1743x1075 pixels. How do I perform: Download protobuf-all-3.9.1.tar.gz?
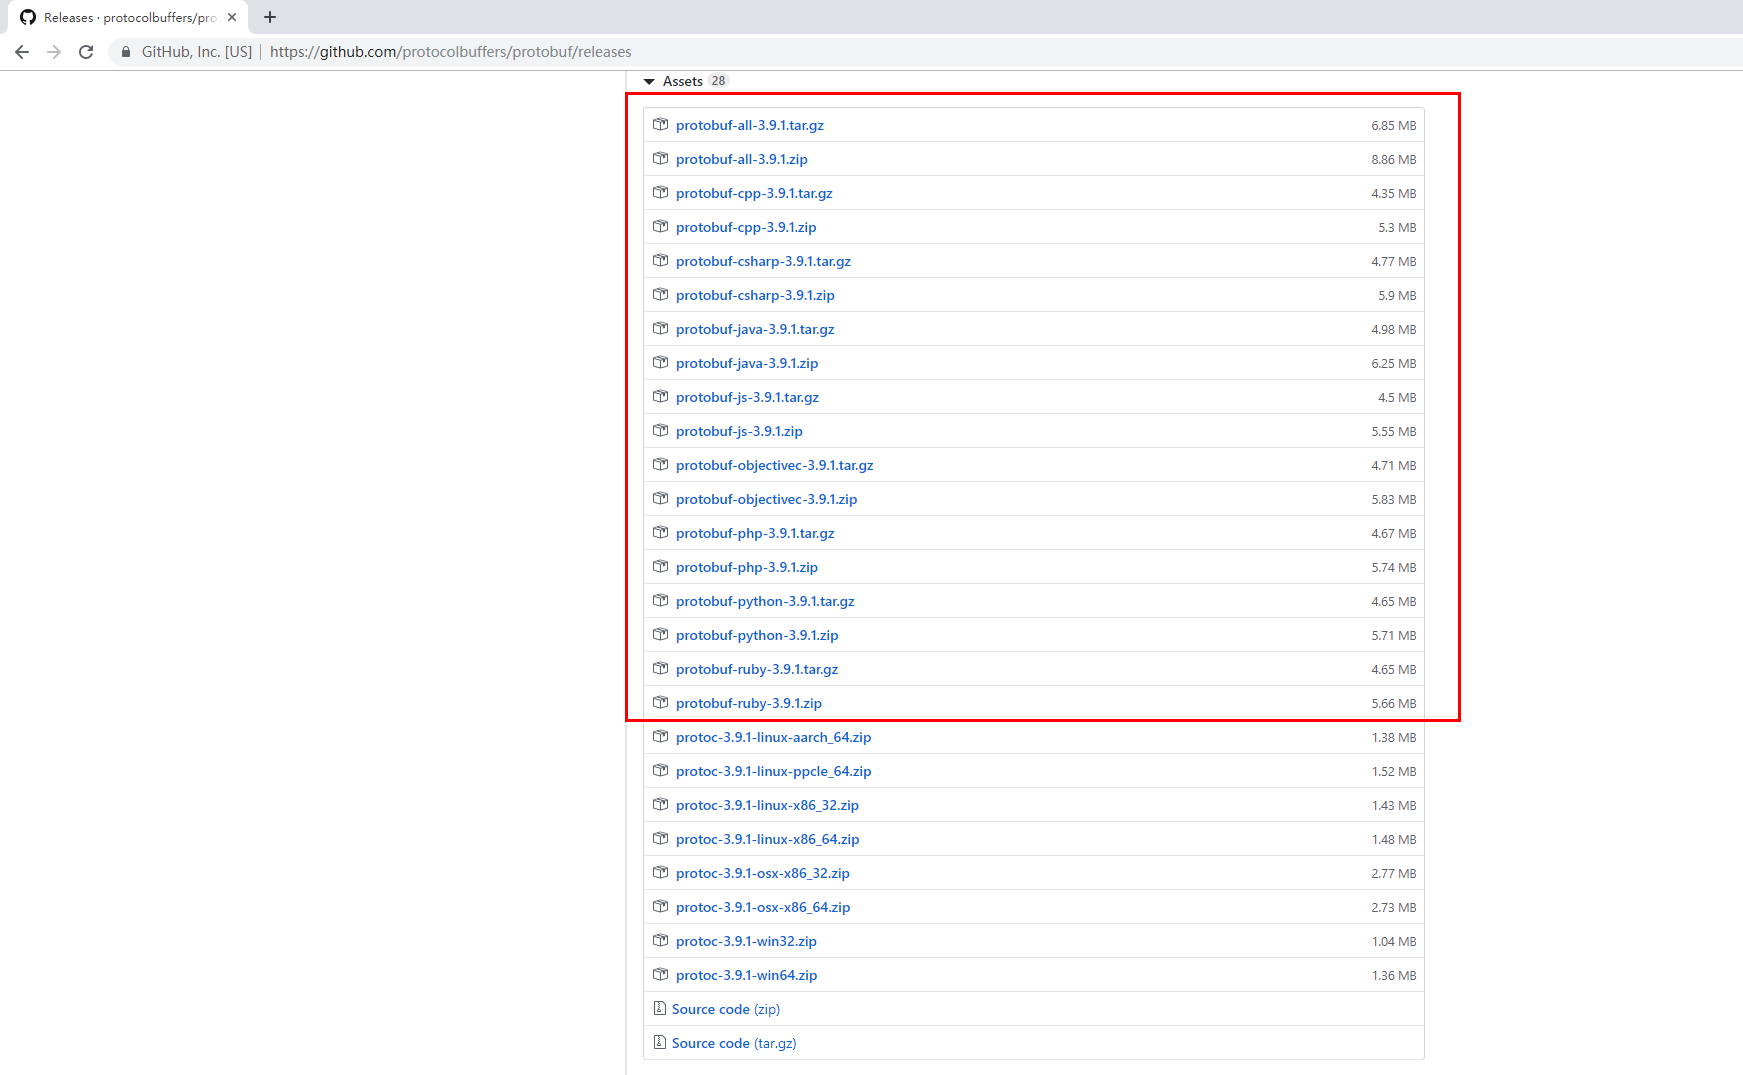(750, 125)
